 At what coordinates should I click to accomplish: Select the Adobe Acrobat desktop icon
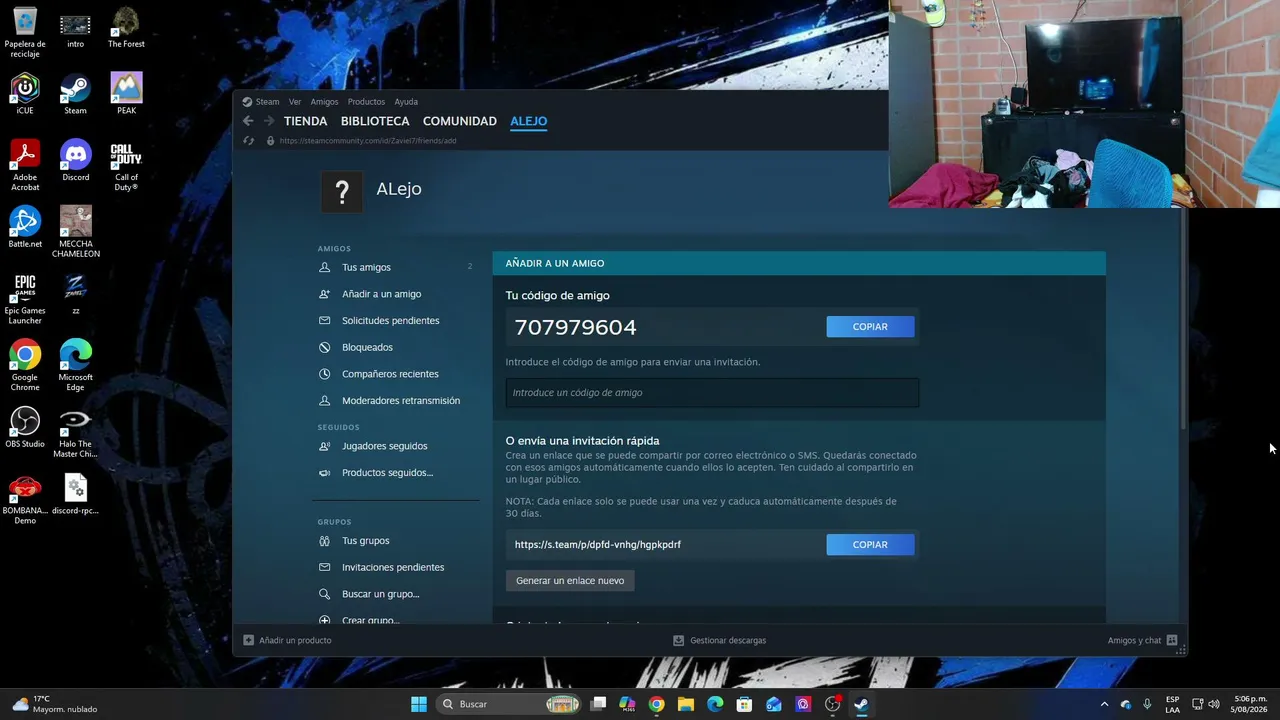pos(25,166)
